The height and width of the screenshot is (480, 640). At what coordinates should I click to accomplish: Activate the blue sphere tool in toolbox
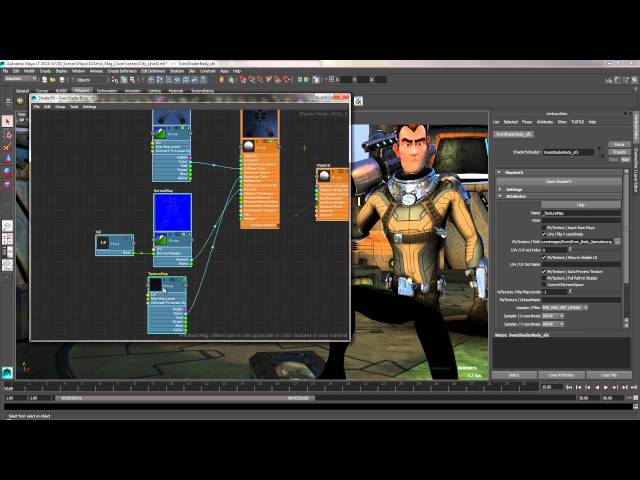(7, 171)
